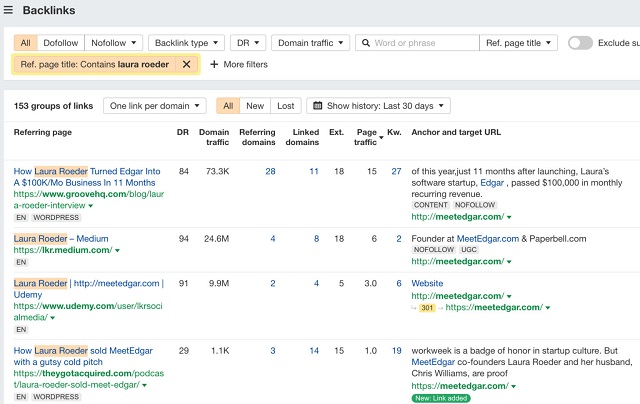Toggle the Exclude subdomains switch
The height and width of the screenshot is (404, 640).
(x=580, y=43)
